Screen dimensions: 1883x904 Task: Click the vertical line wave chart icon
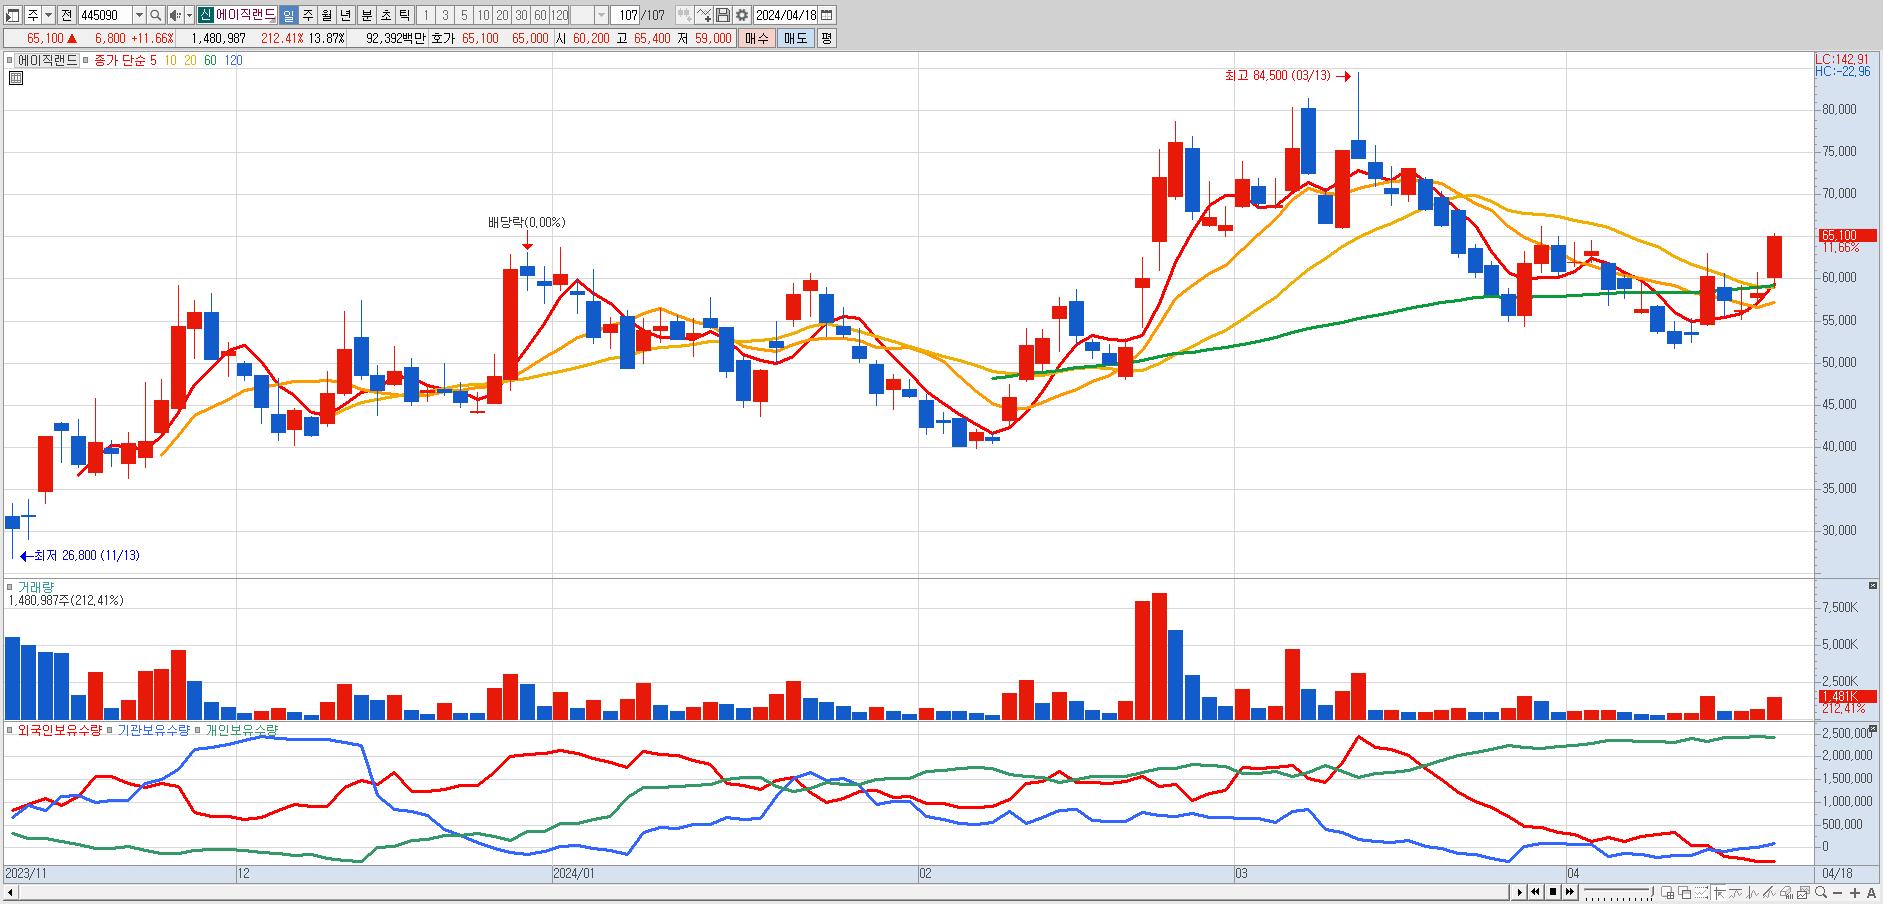pyautogui.click(x=1752, y=892)
